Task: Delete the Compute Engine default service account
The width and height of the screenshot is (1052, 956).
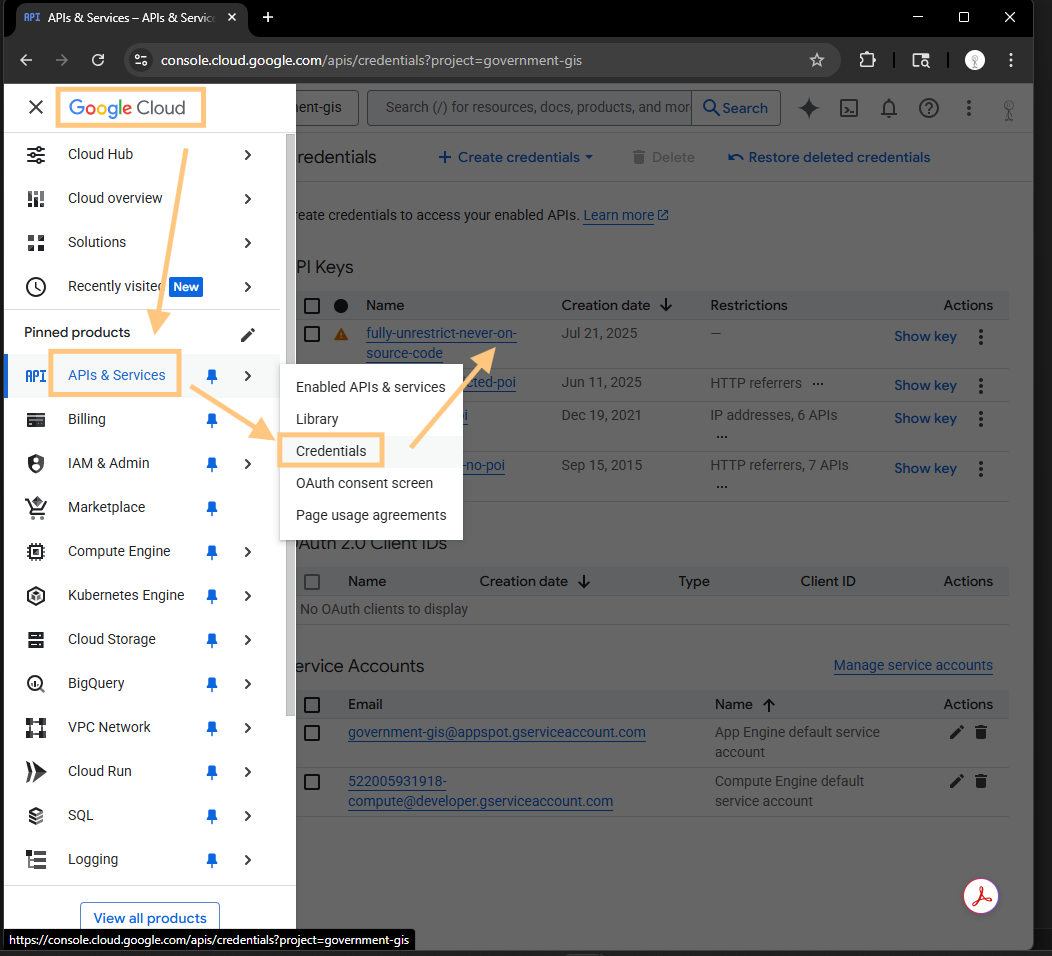Action: click(981, 782)
